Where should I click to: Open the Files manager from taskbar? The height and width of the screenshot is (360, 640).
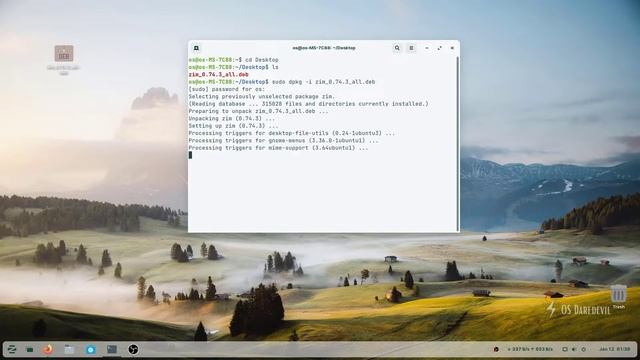click(x=69, y=349)
